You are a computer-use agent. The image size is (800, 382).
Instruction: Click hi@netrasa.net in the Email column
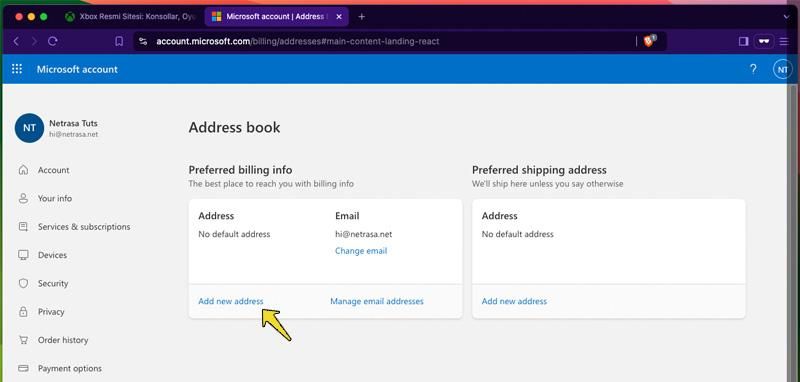click(364, 235)
